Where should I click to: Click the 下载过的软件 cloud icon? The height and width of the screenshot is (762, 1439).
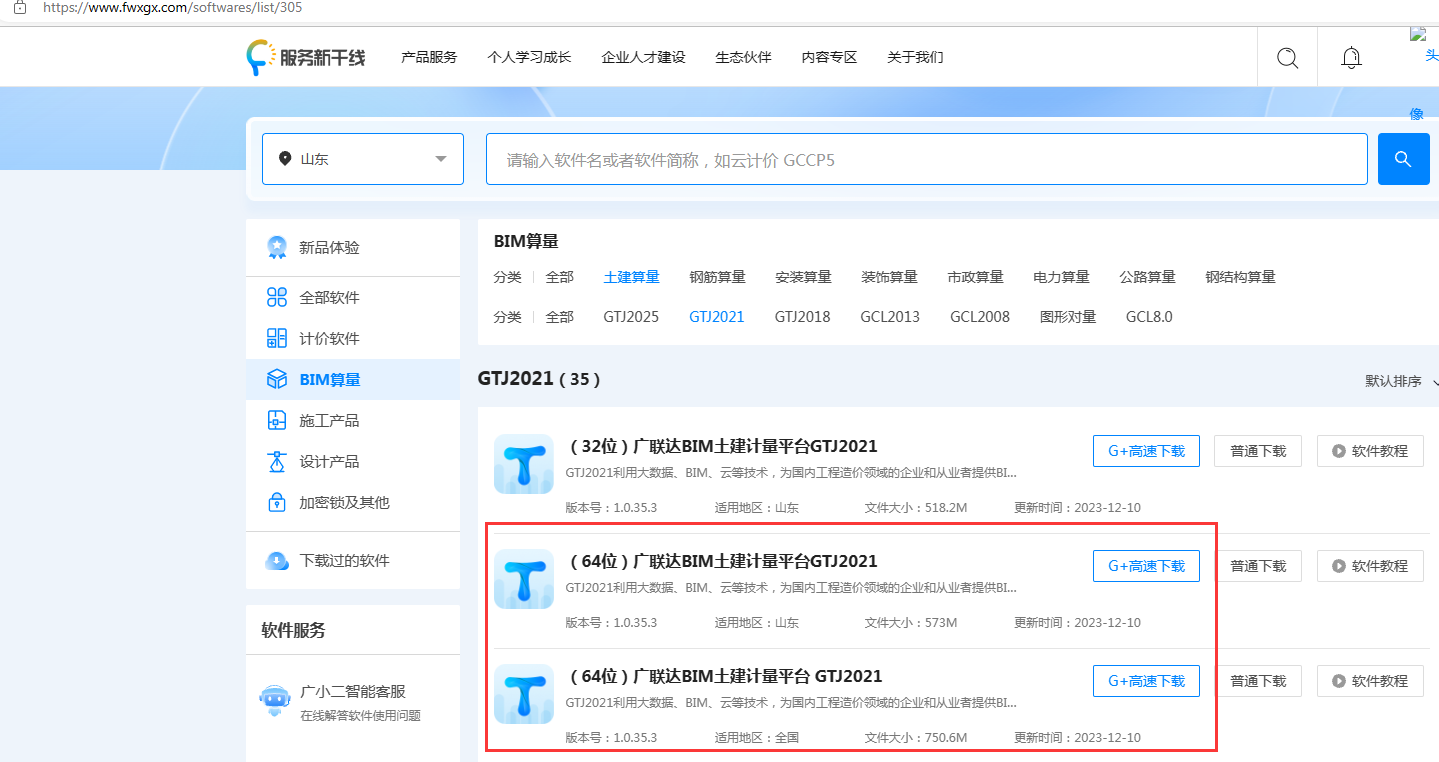(277, 560)
